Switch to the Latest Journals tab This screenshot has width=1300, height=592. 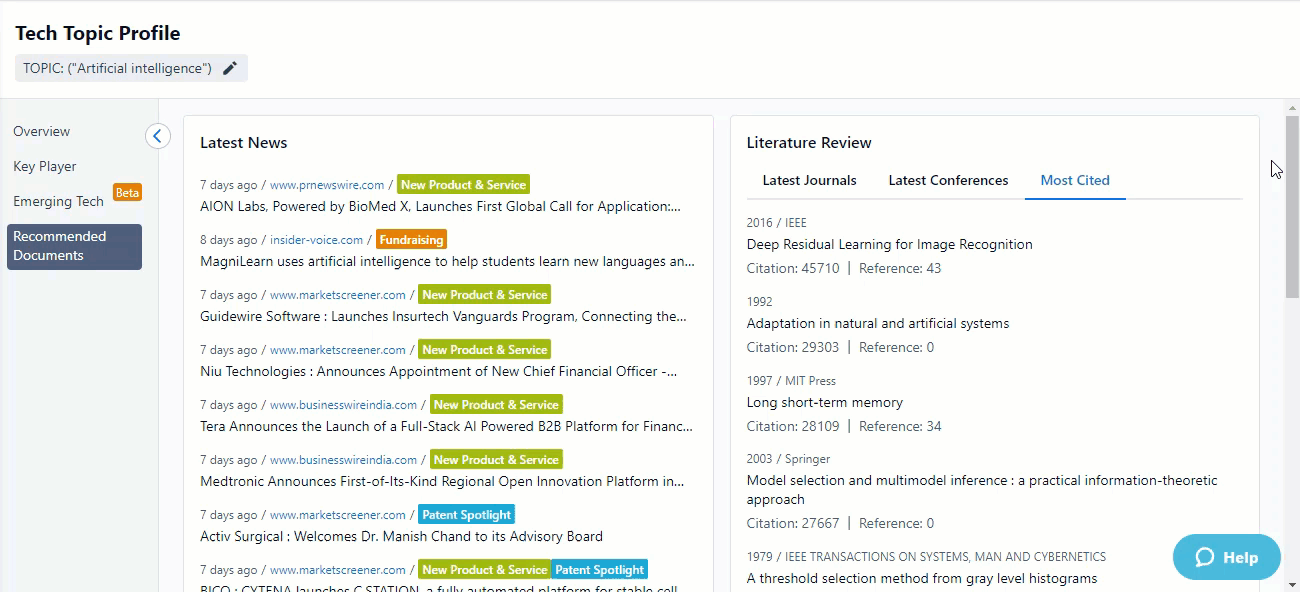(809, 180)
